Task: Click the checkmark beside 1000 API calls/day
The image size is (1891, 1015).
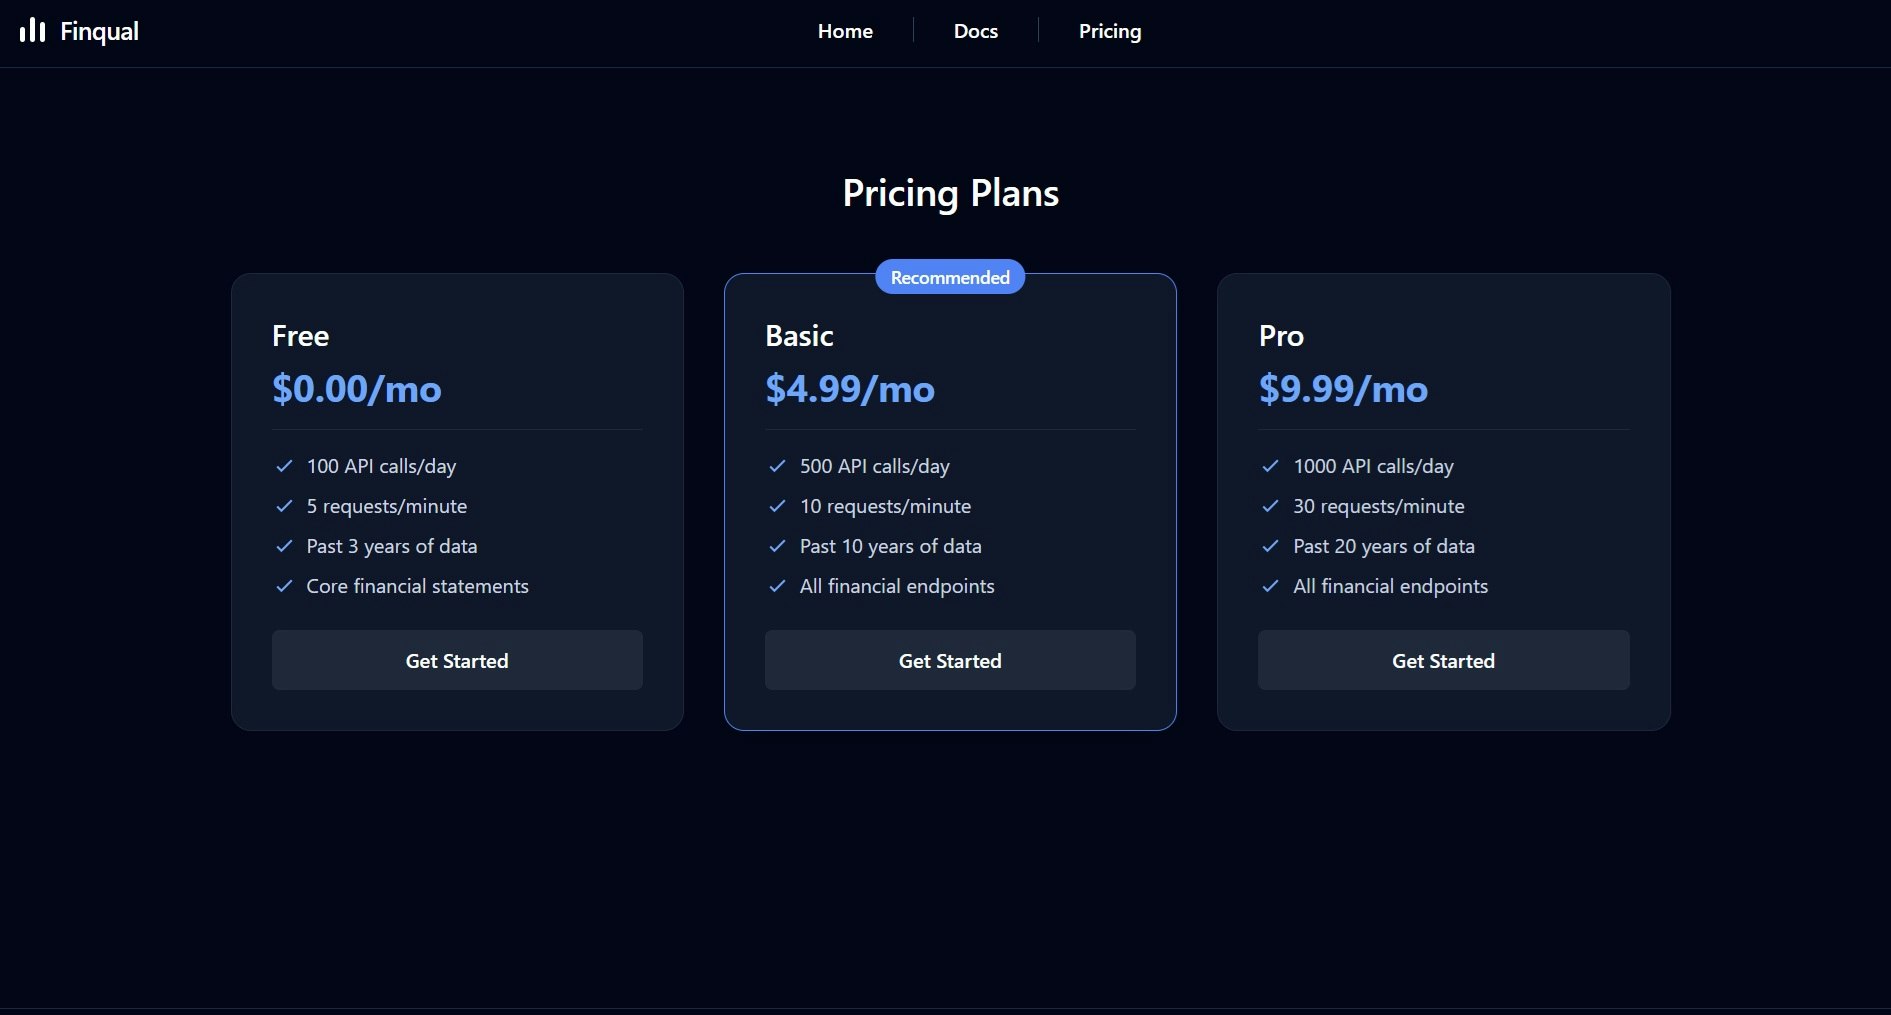Action: 1270,466
